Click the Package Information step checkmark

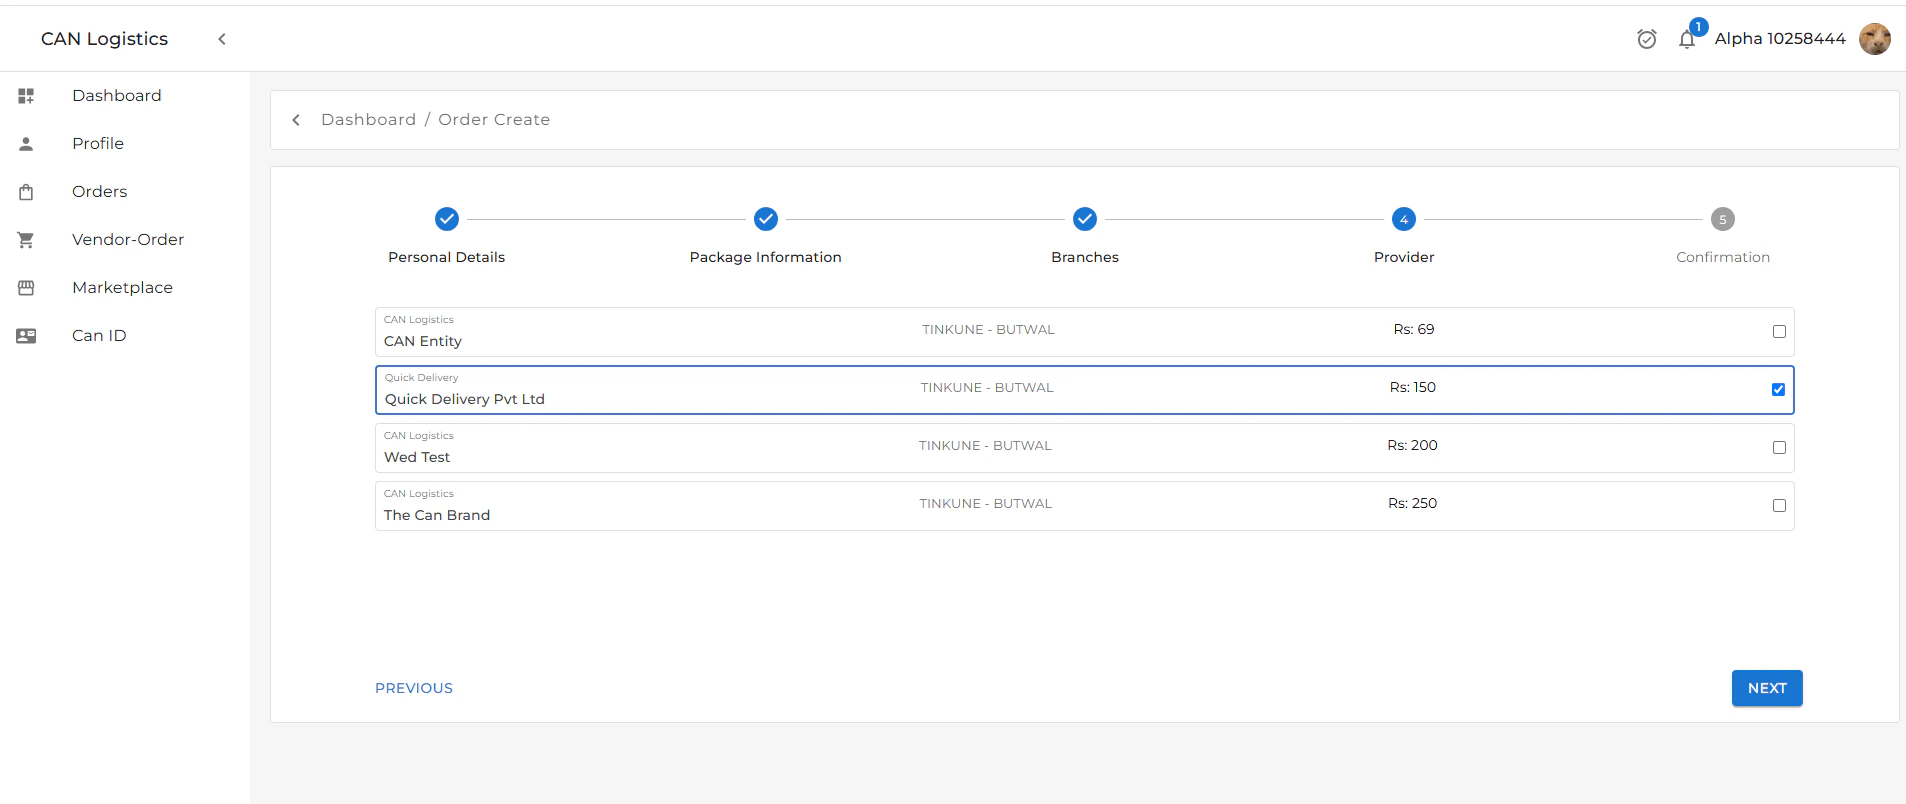tap(766, 219)
